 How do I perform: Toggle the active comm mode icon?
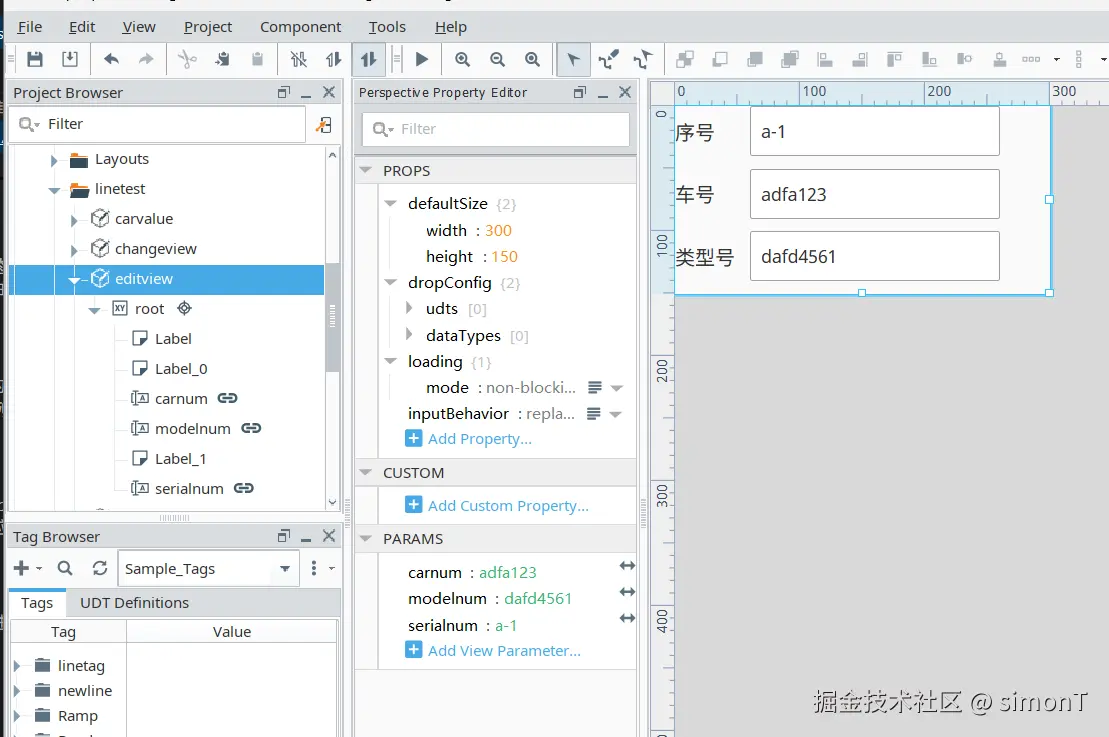368,59
